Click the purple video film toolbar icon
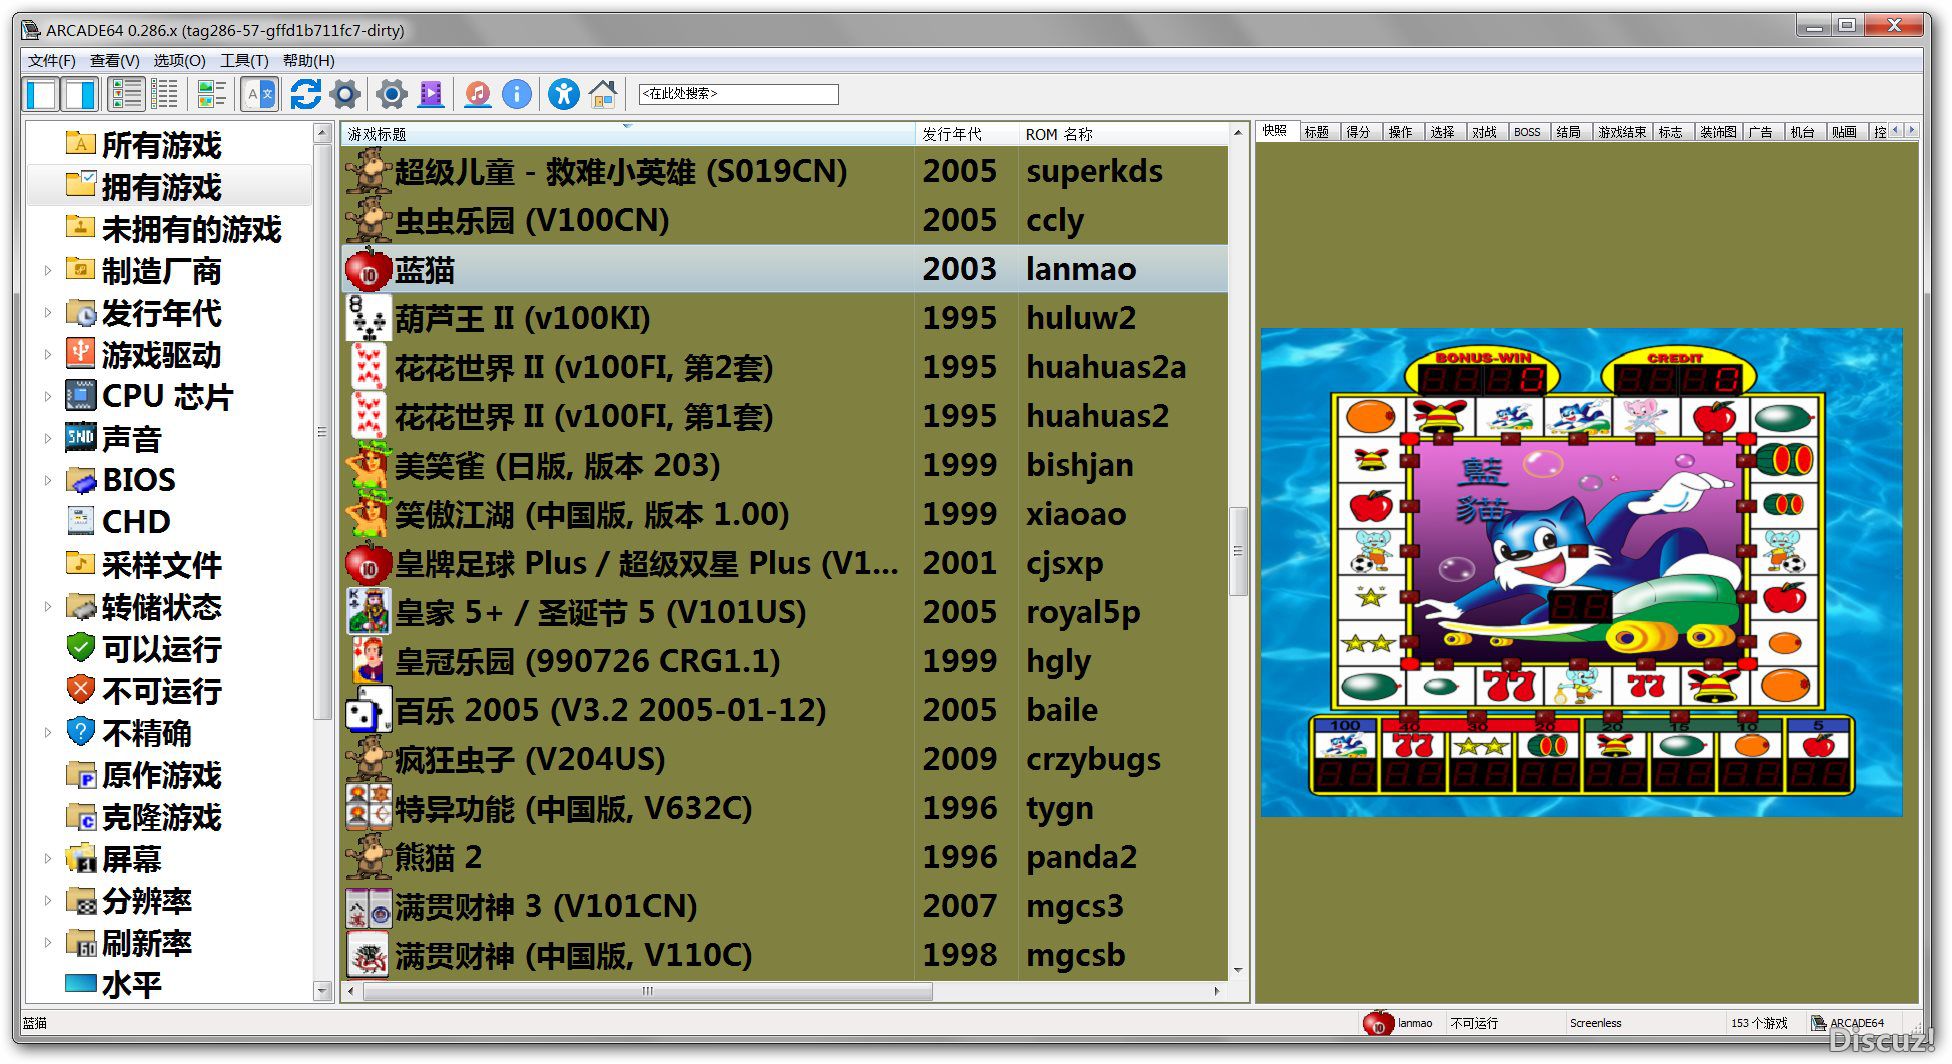 pyautogui.click(x=431, y=95)
